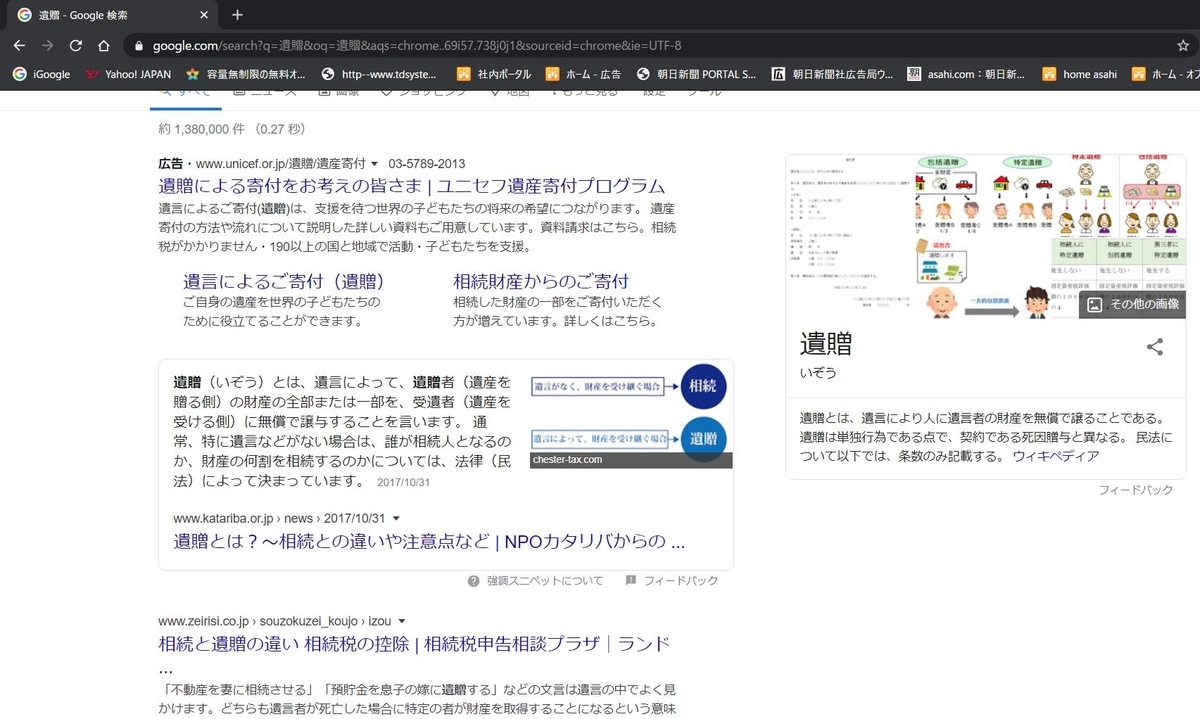The image size is (1200, 719).
Task: Open the browser home page button
Action: 103,46
